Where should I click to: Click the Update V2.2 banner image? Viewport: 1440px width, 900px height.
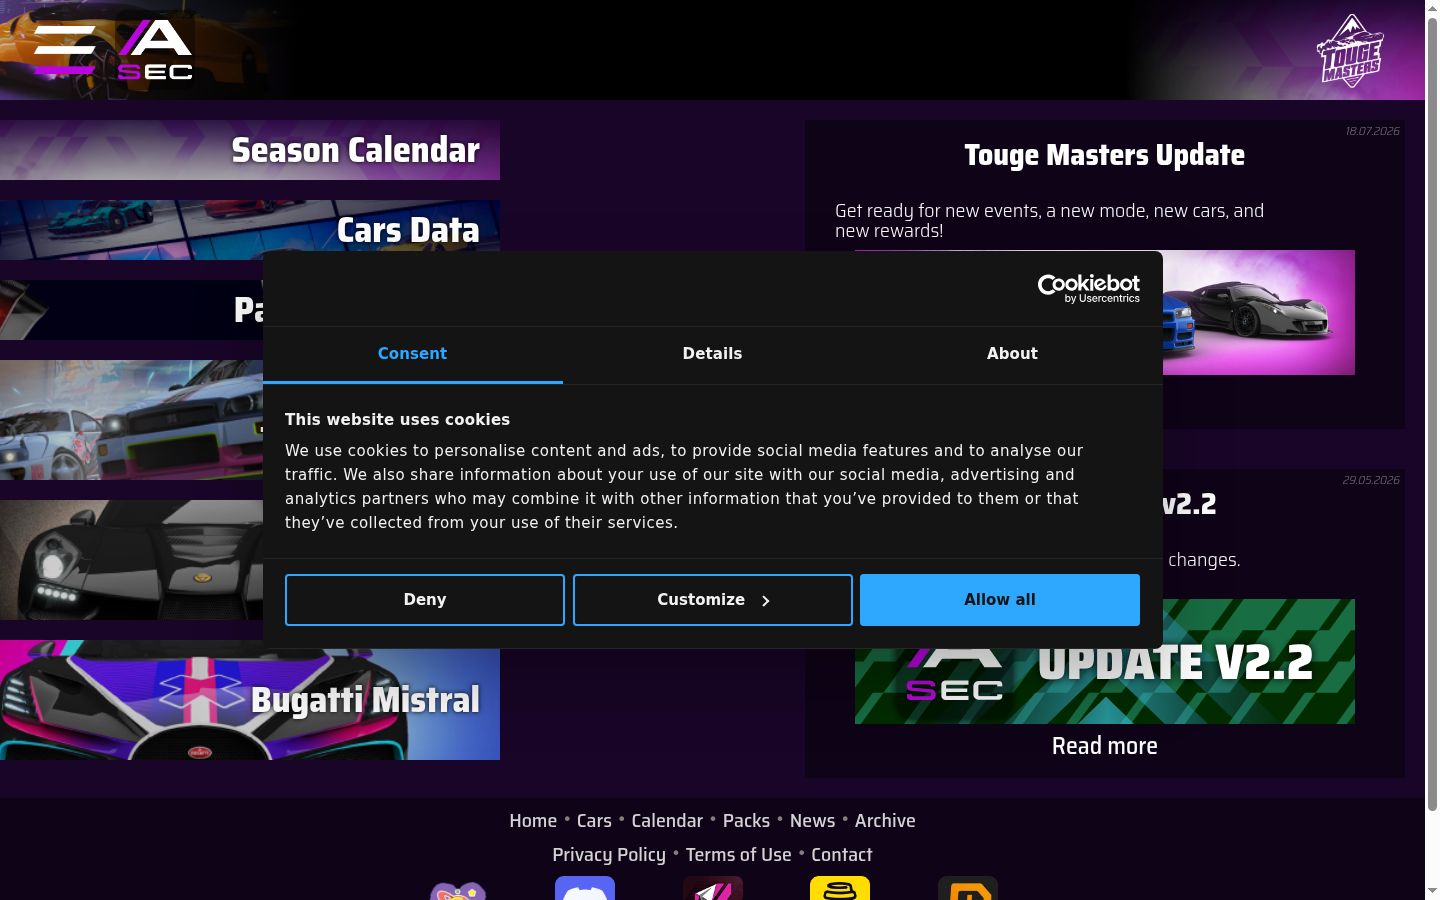click(1105, 686)
